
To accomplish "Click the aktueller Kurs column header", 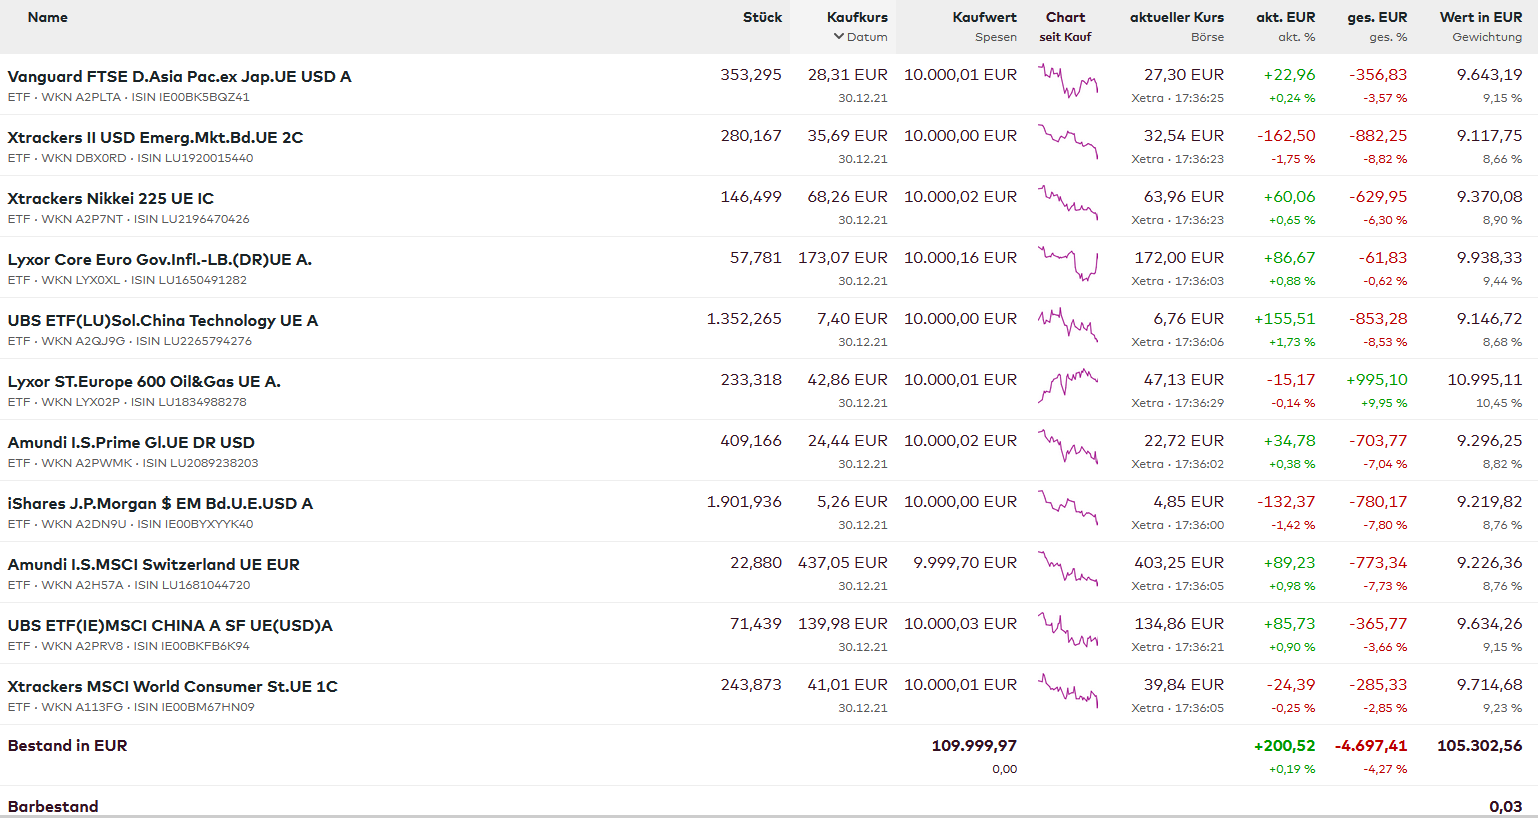I will [1176, 17].
